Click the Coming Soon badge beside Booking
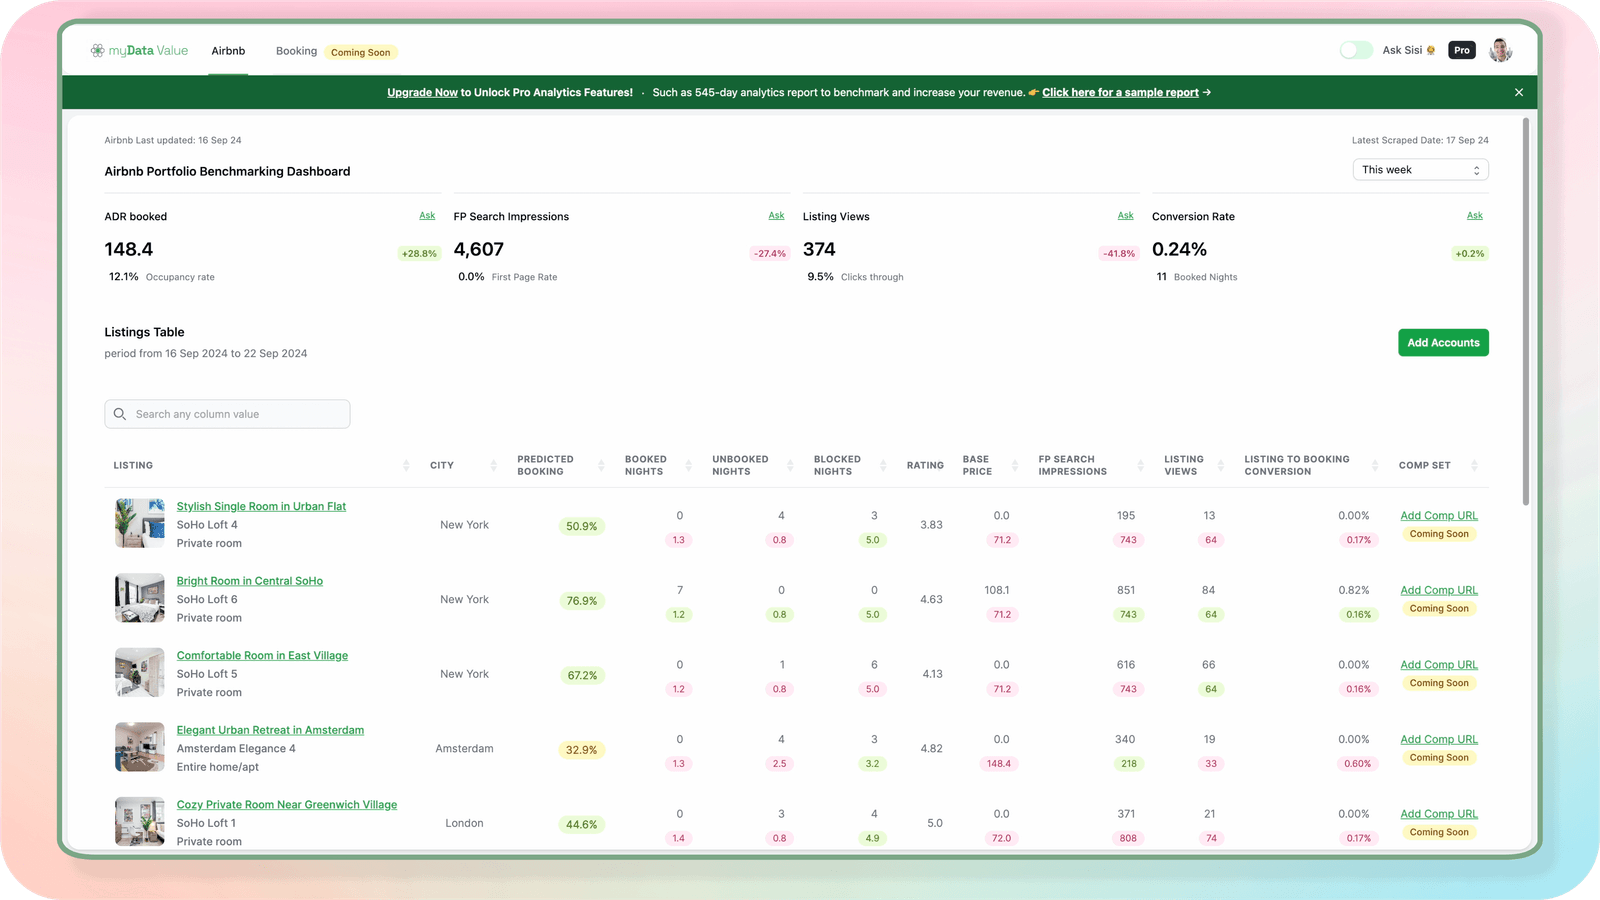This screenshot has height=900, width=1600. (361, 52)
